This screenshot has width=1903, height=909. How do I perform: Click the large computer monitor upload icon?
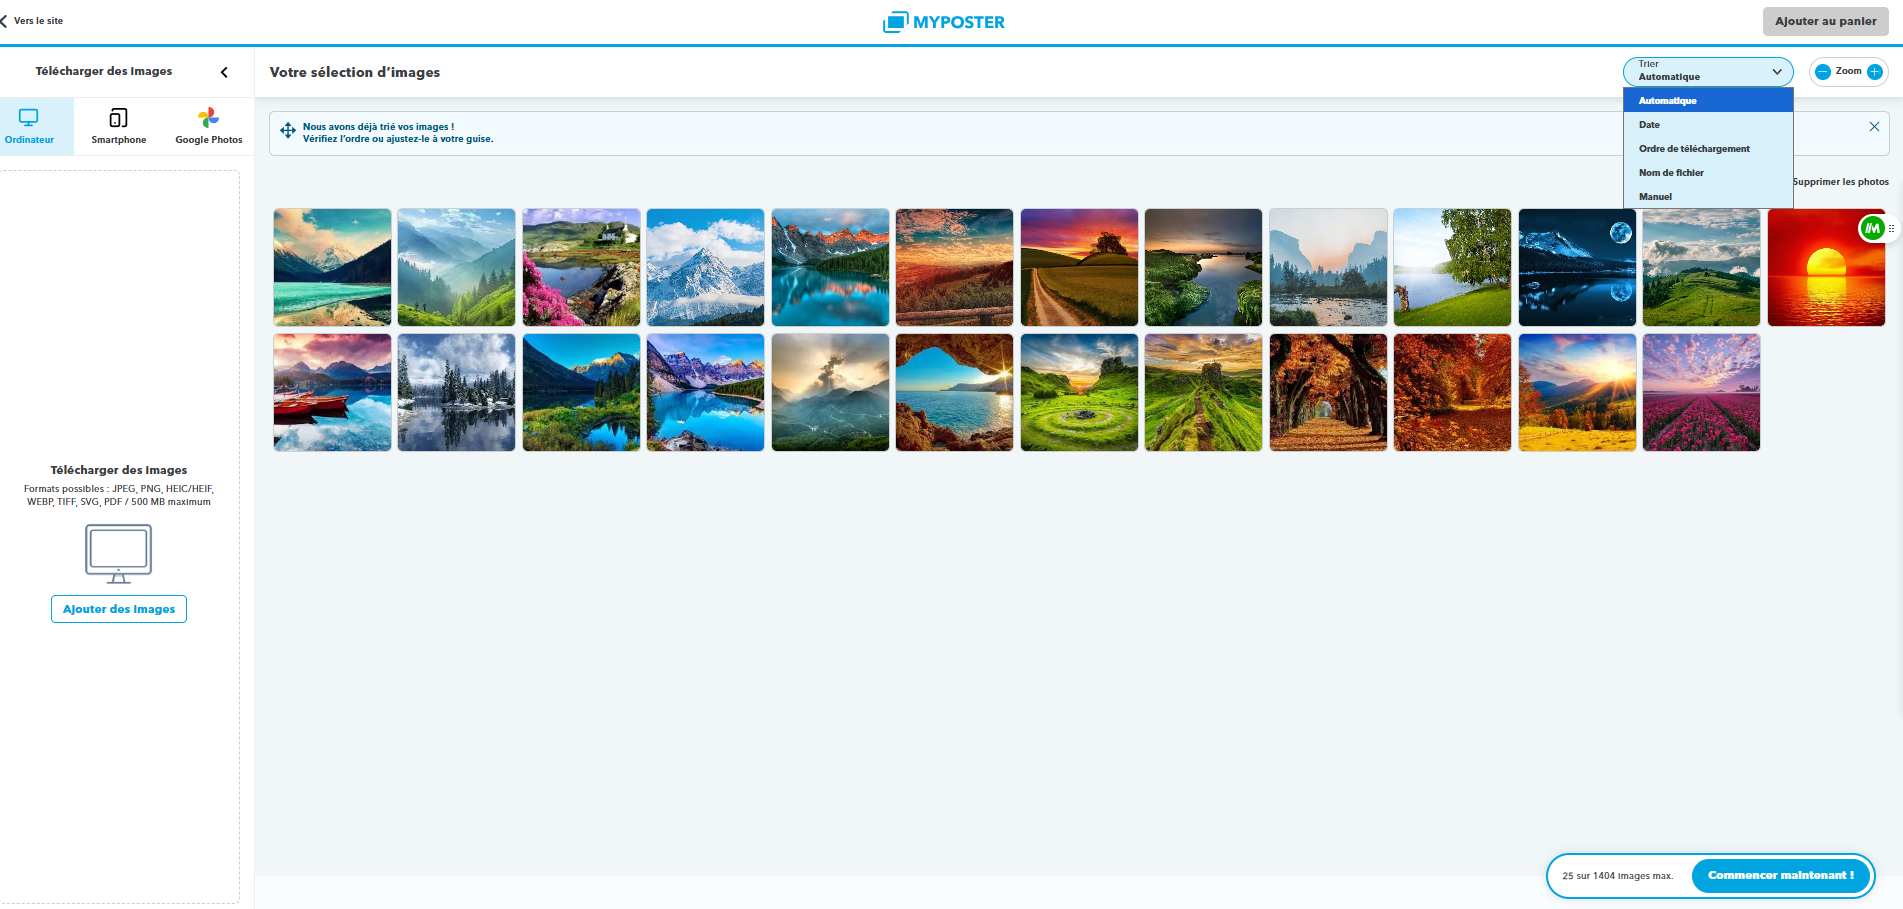[118, 553]
